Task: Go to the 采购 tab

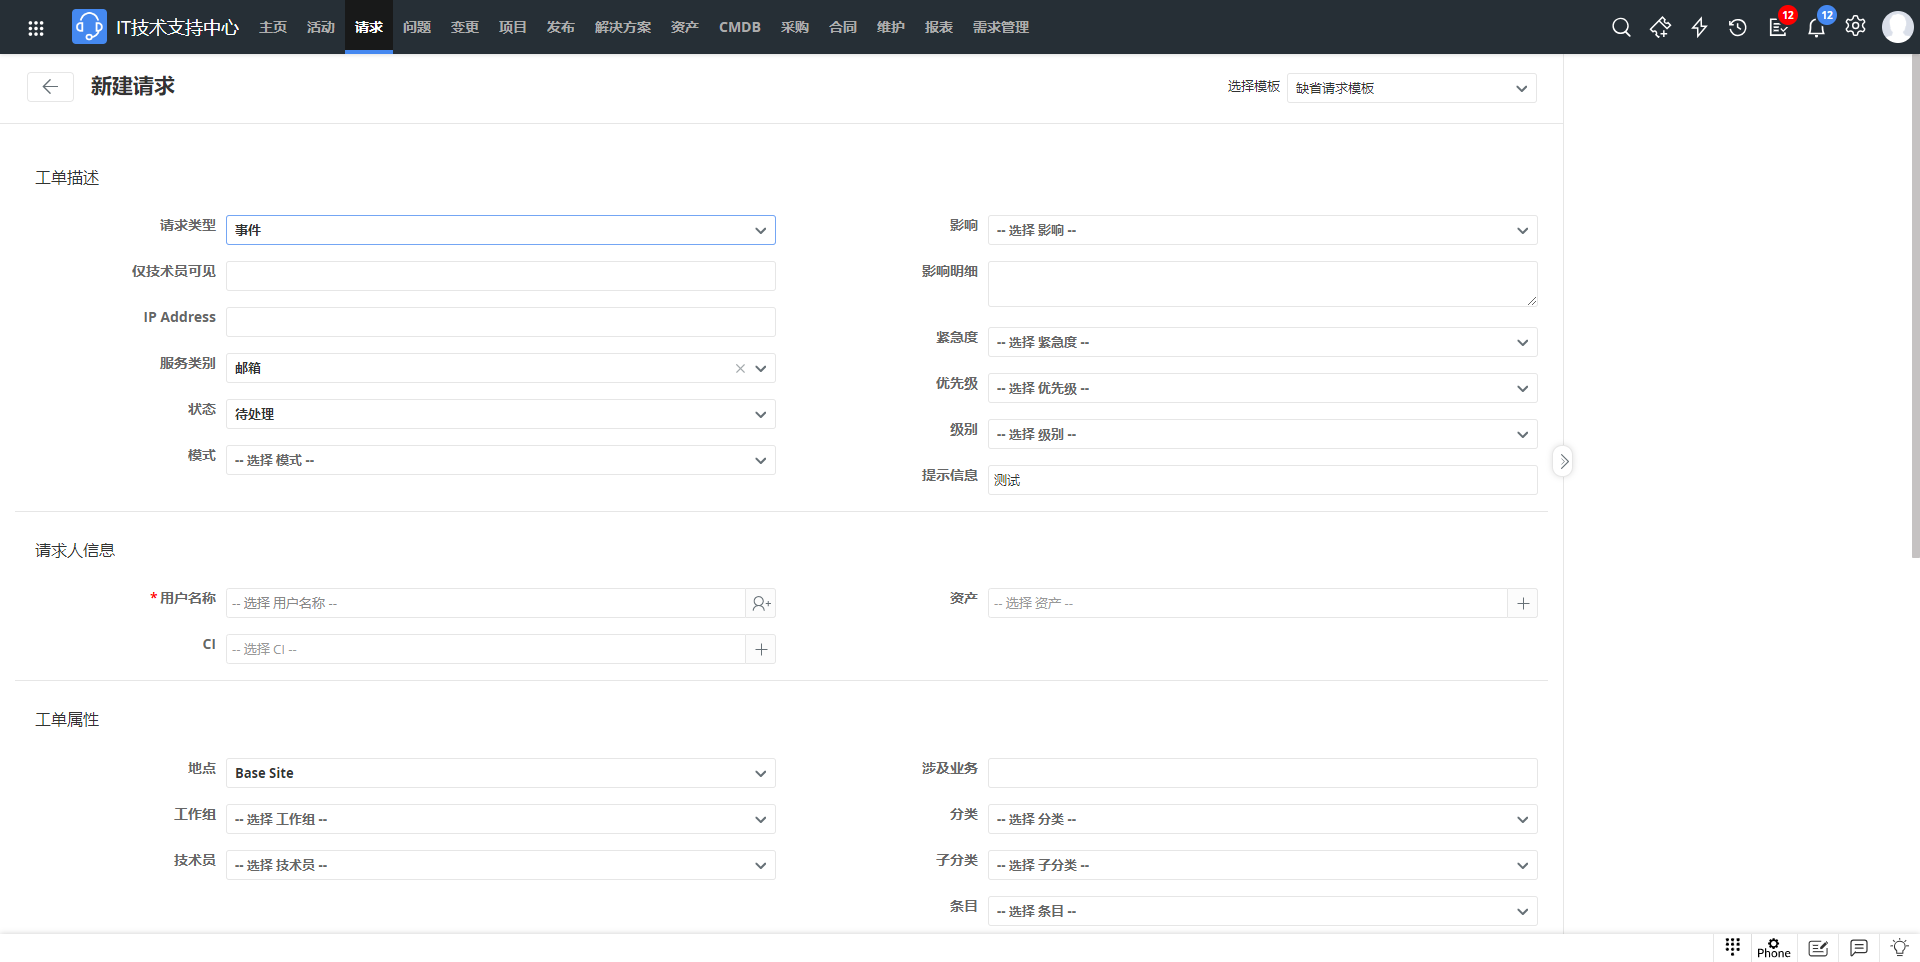Action: pos(795,27)
